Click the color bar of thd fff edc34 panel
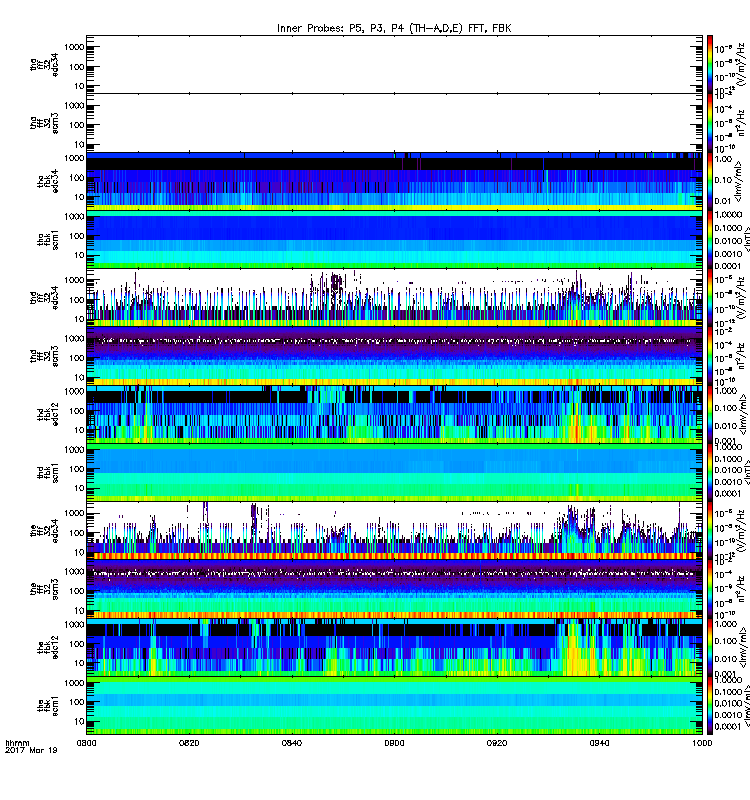This screenshot has width=750, height=800. [710, 298]
